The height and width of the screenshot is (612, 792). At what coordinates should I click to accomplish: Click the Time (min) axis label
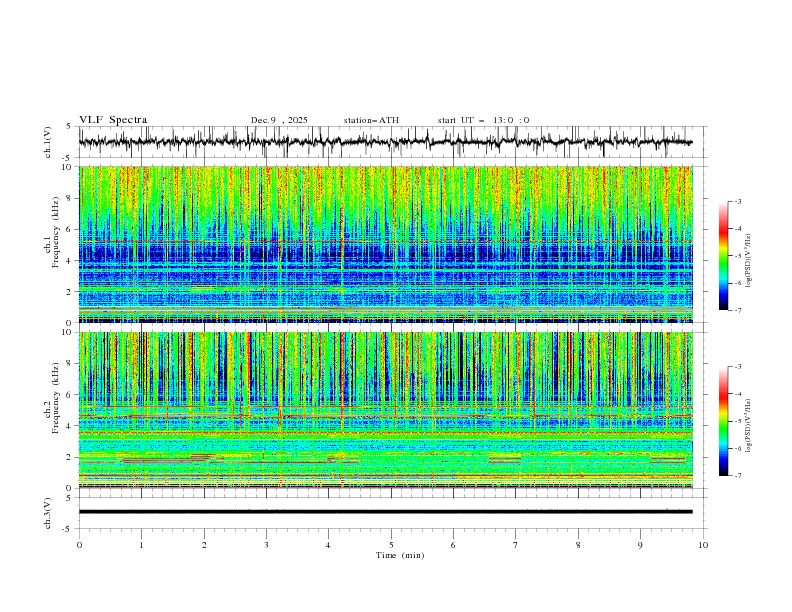(x=399, y=555)
